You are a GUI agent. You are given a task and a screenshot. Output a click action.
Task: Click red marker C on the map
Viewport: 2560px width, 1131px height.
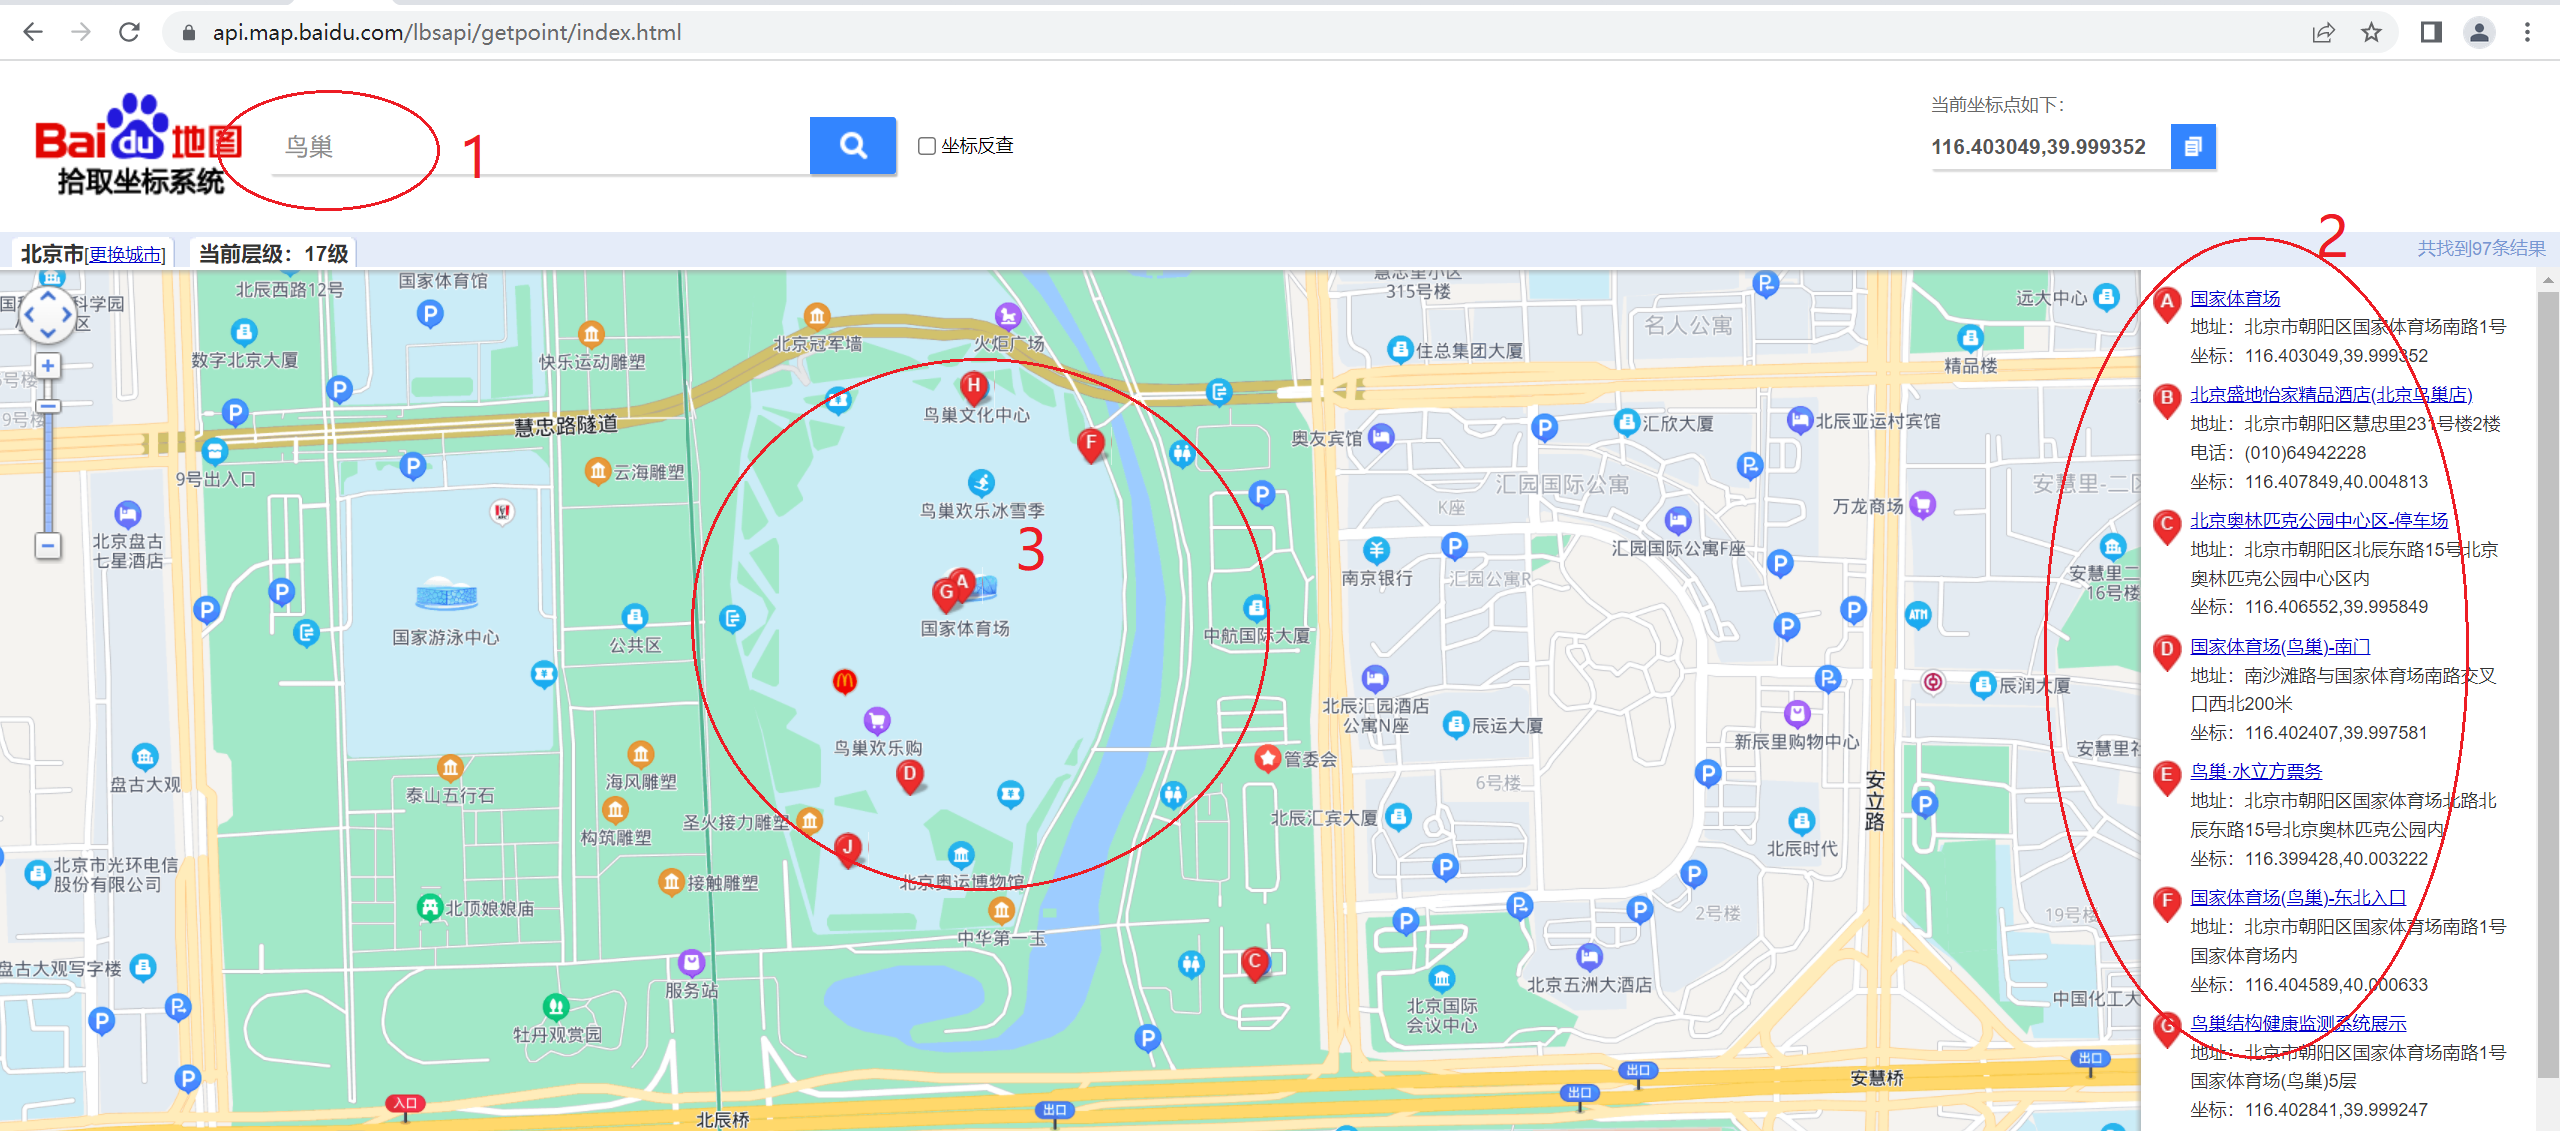click(1254, 962)
